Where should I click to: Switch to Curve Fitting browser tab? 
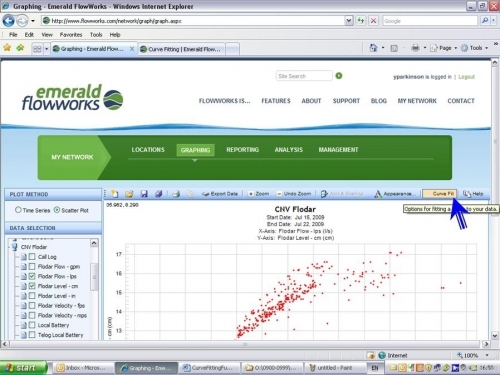tap(182, 49)
